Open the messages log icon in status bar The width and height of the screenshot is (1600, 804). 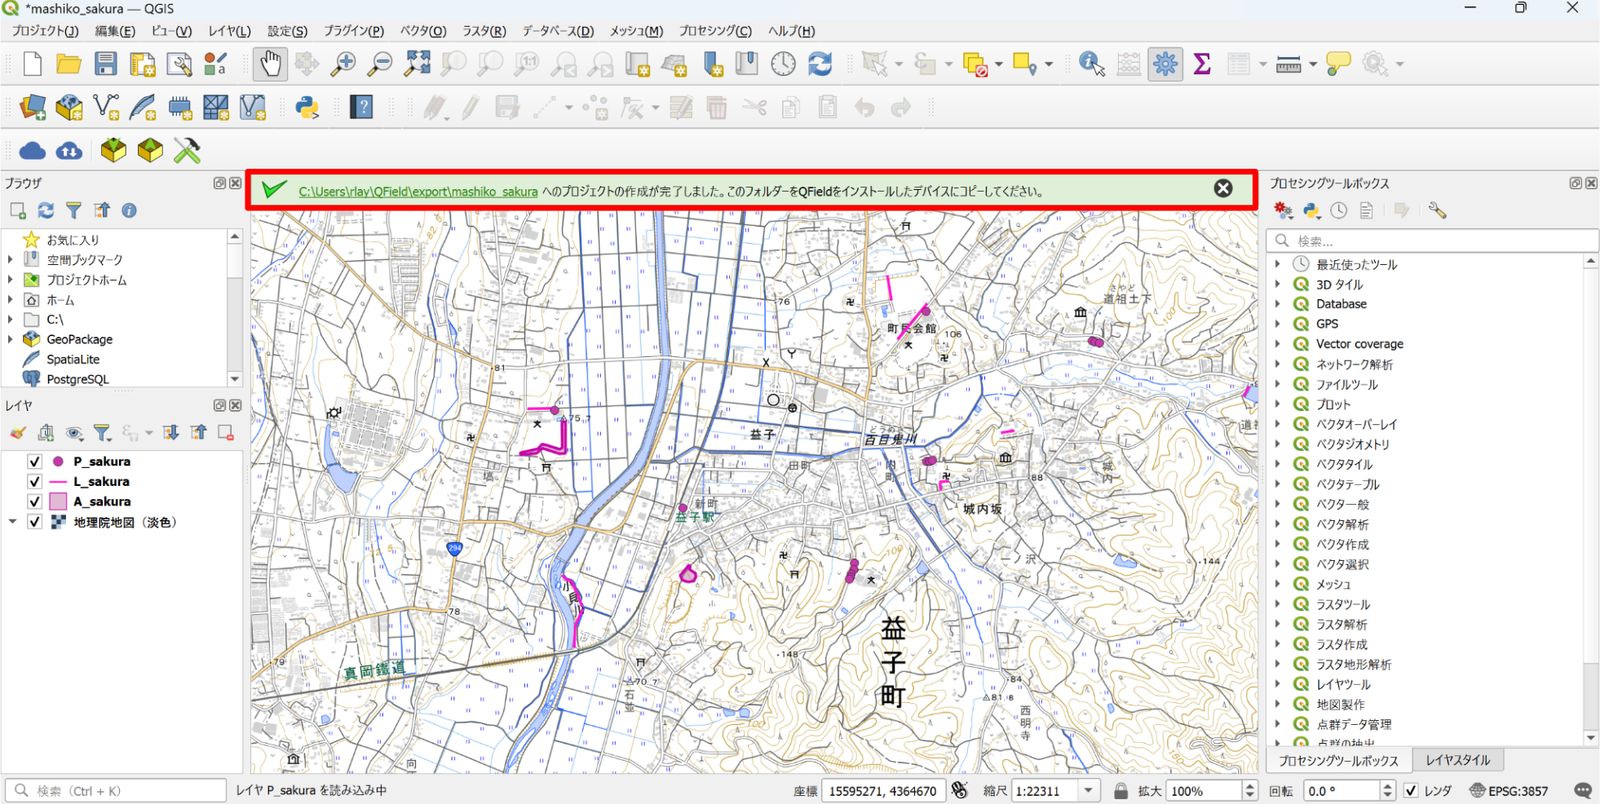(1582, 791)
